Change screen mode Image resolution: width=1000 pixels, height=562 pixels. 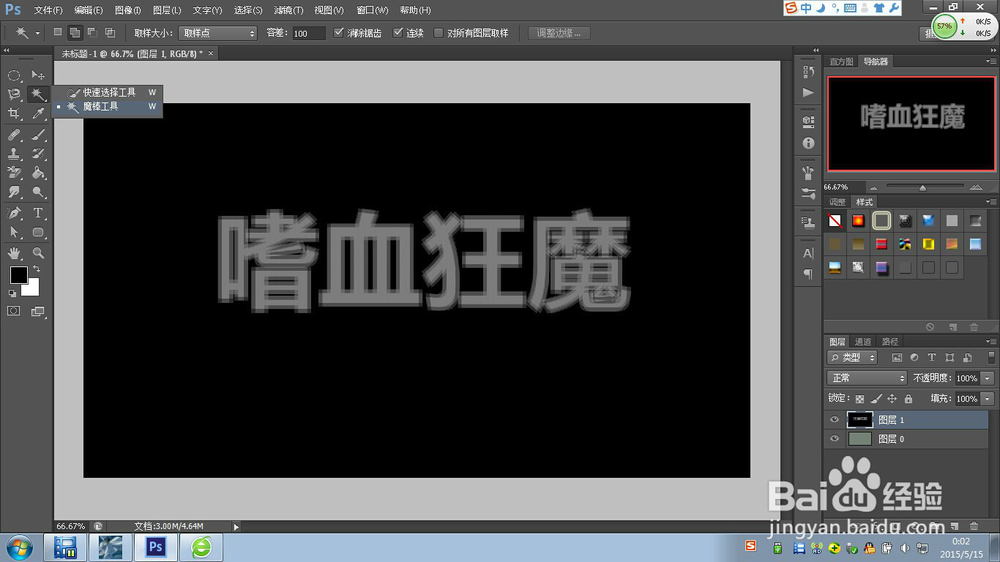(38, 311)
